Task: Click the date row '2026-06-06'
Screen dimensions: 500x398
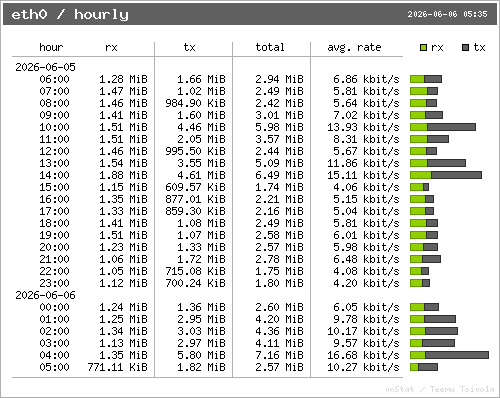Action: [x=45, y=295]
